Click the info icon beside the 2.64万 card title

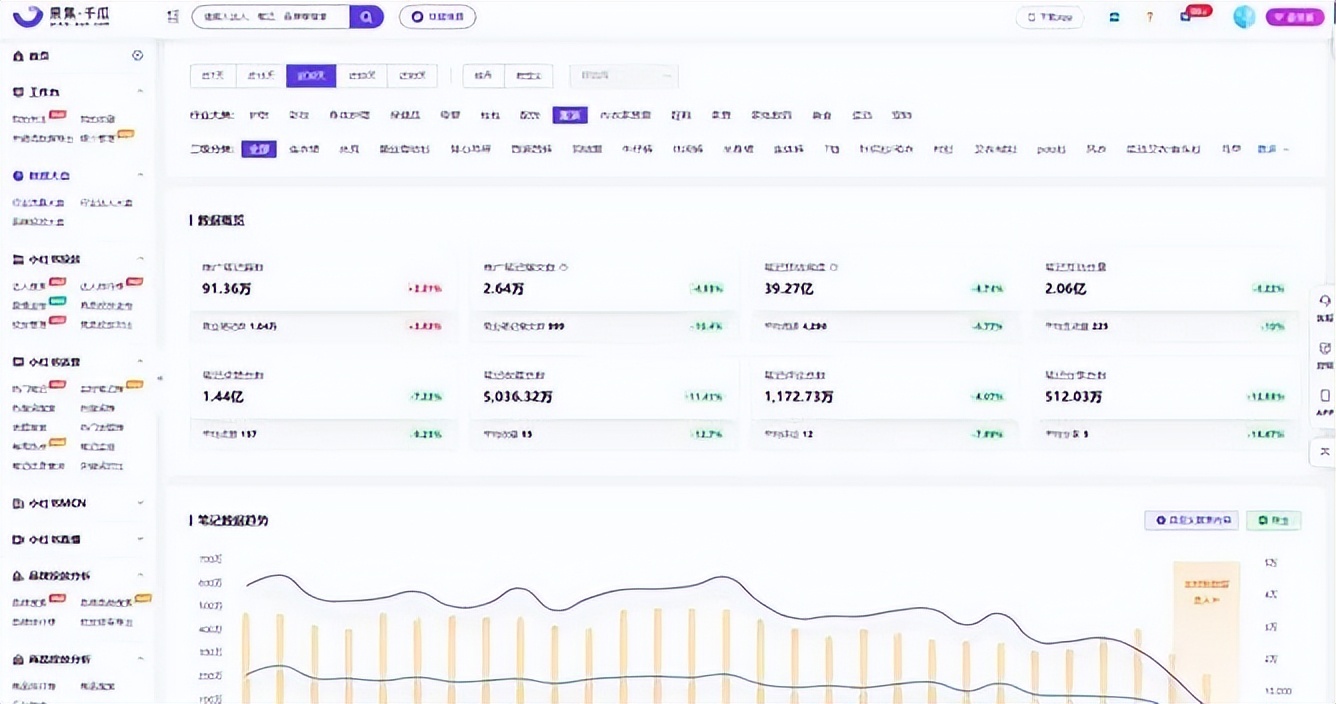click(564, 268)
